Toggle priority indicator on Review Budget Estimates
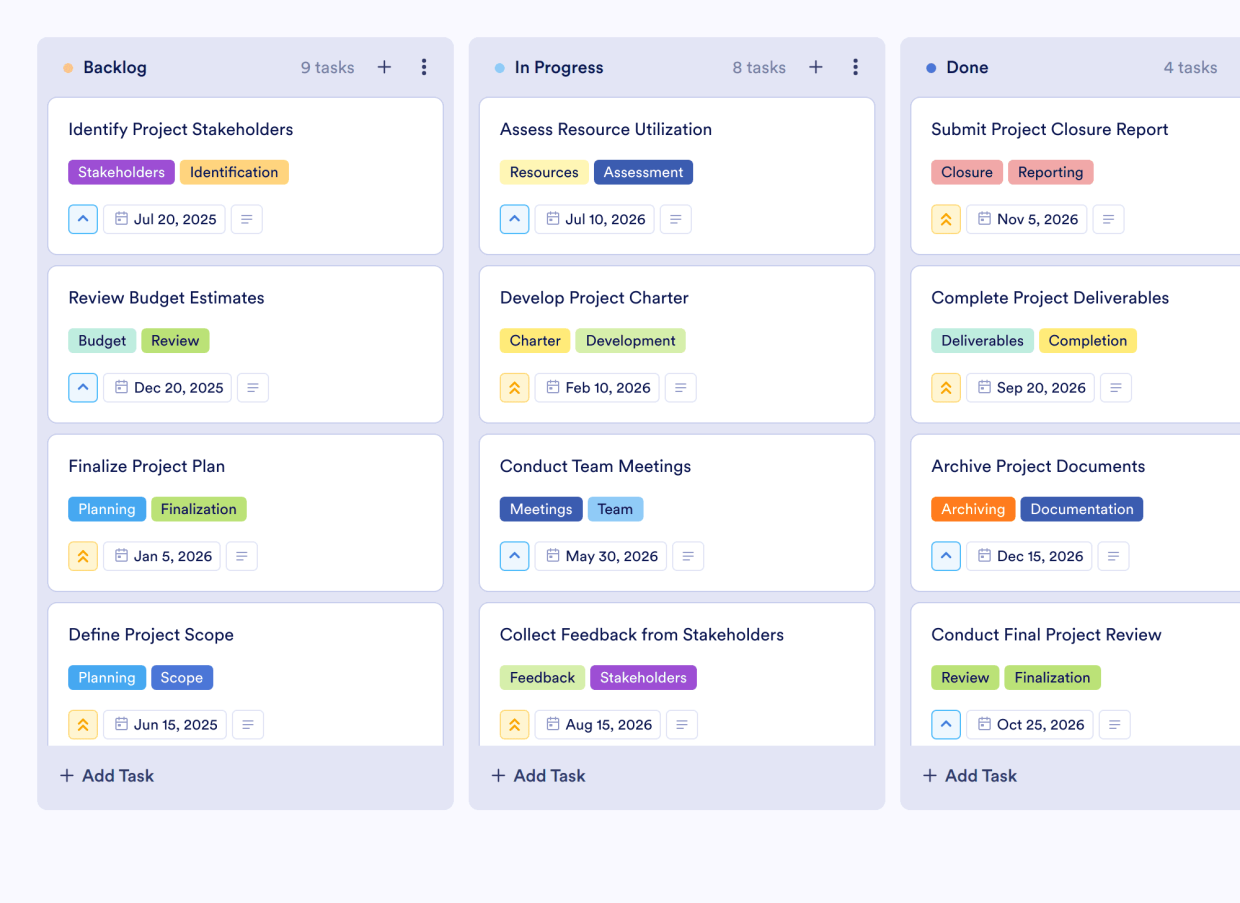 83,387
